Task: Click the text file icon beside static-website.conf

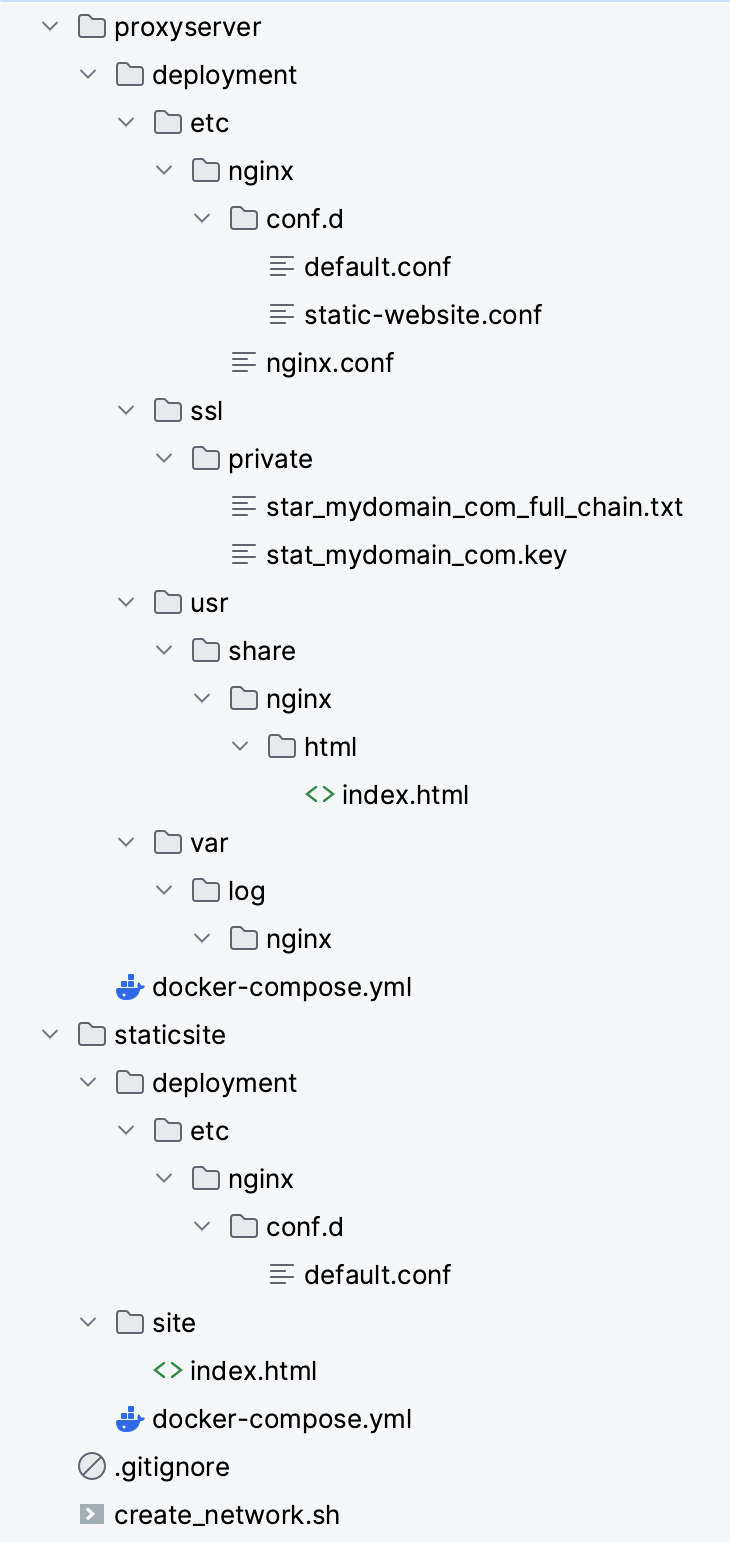Action: [283, 315]
